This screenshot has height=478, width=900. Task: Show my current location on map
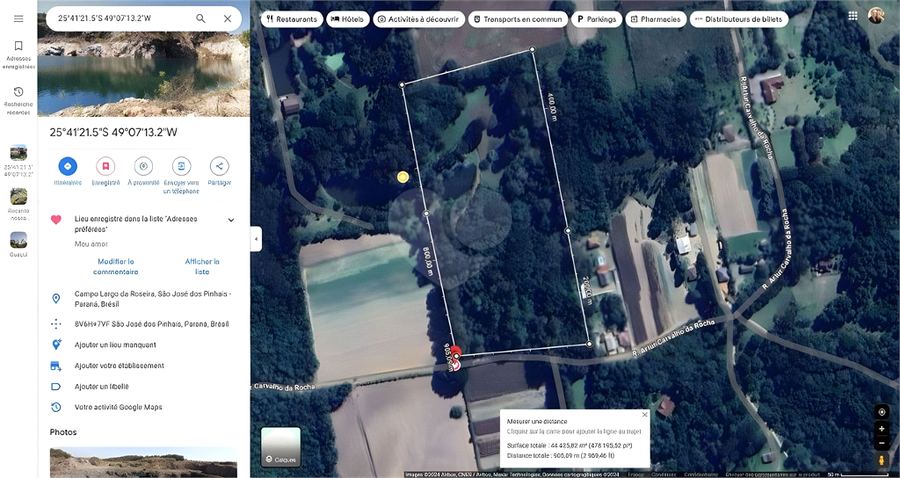point(881,411)
